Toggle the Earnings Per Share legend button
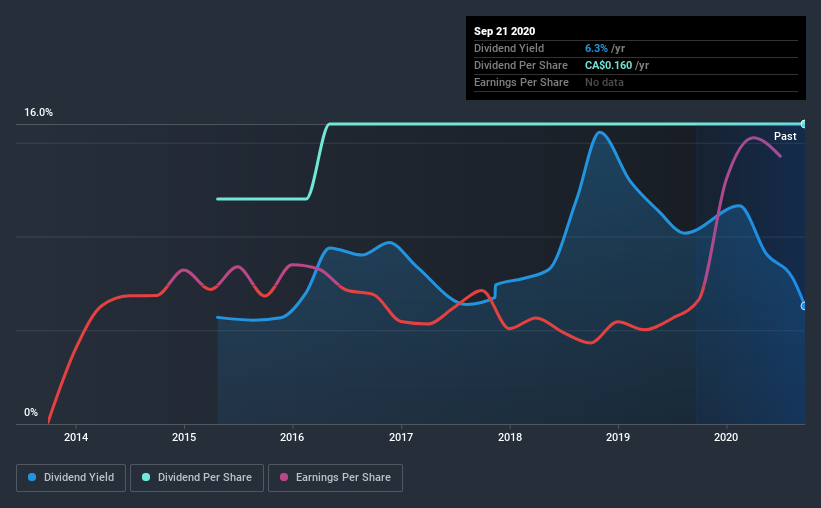The width and height of the screenshot is (821, 508). point(335,478)
